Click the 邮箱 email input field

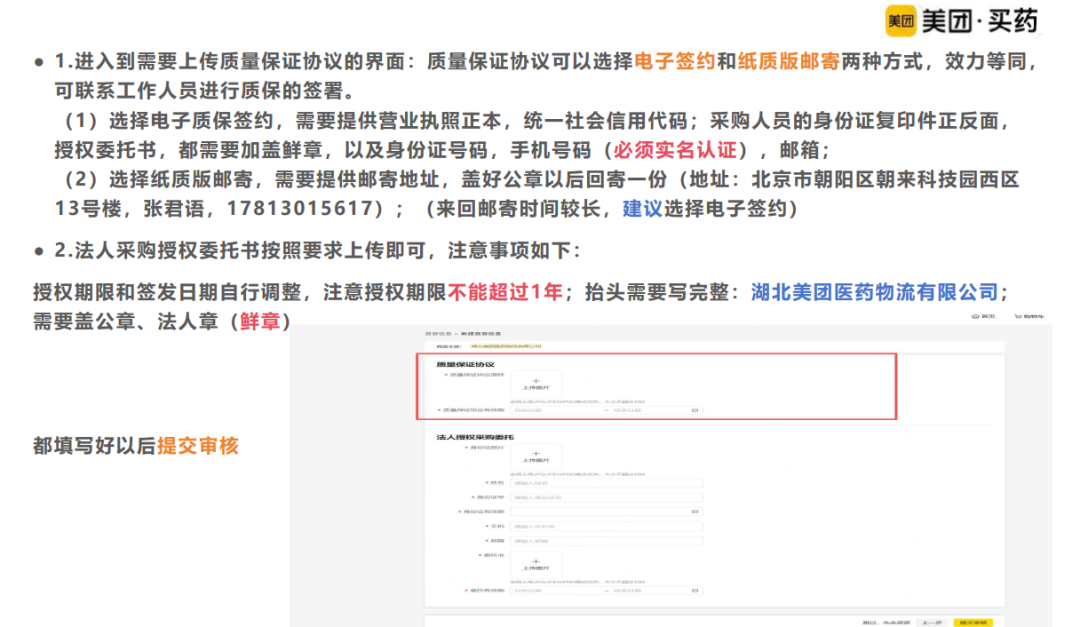click(606, 541)
